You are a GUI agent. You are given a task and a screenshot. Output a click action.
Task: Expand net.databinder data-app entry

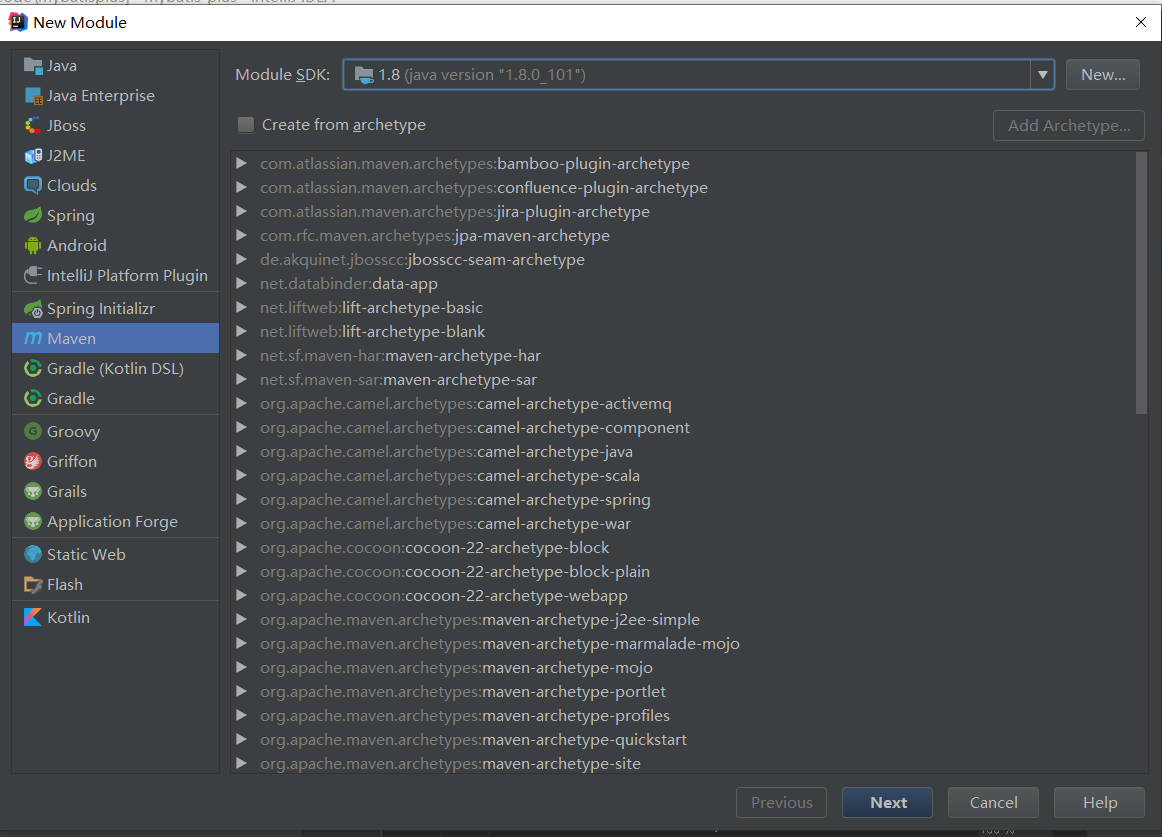tap(241, 283)
